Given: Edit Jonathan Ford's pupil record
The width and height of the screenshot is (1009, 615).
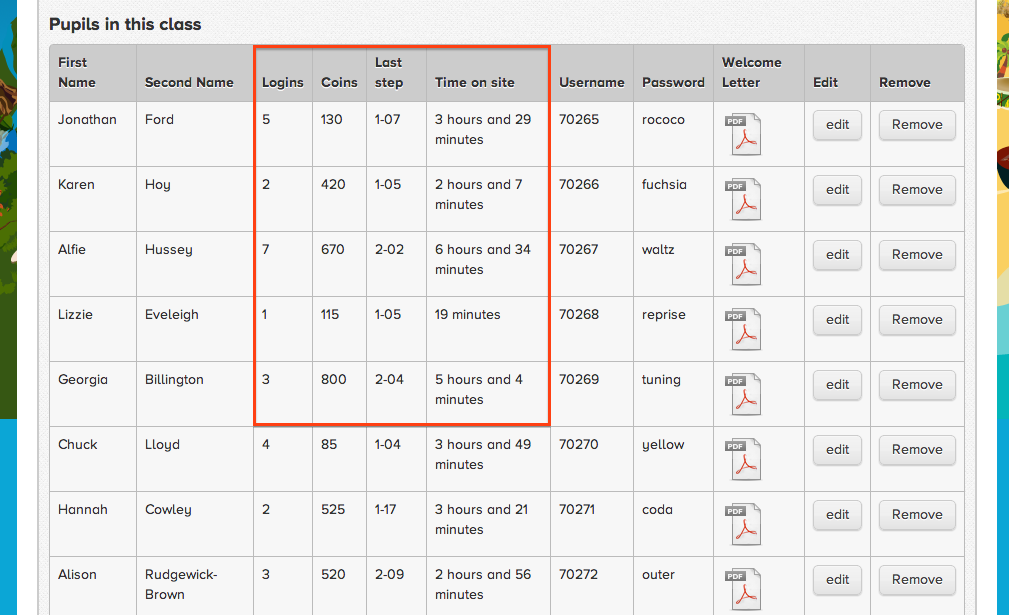Looking at the screenshot, I should click(837, 125).
